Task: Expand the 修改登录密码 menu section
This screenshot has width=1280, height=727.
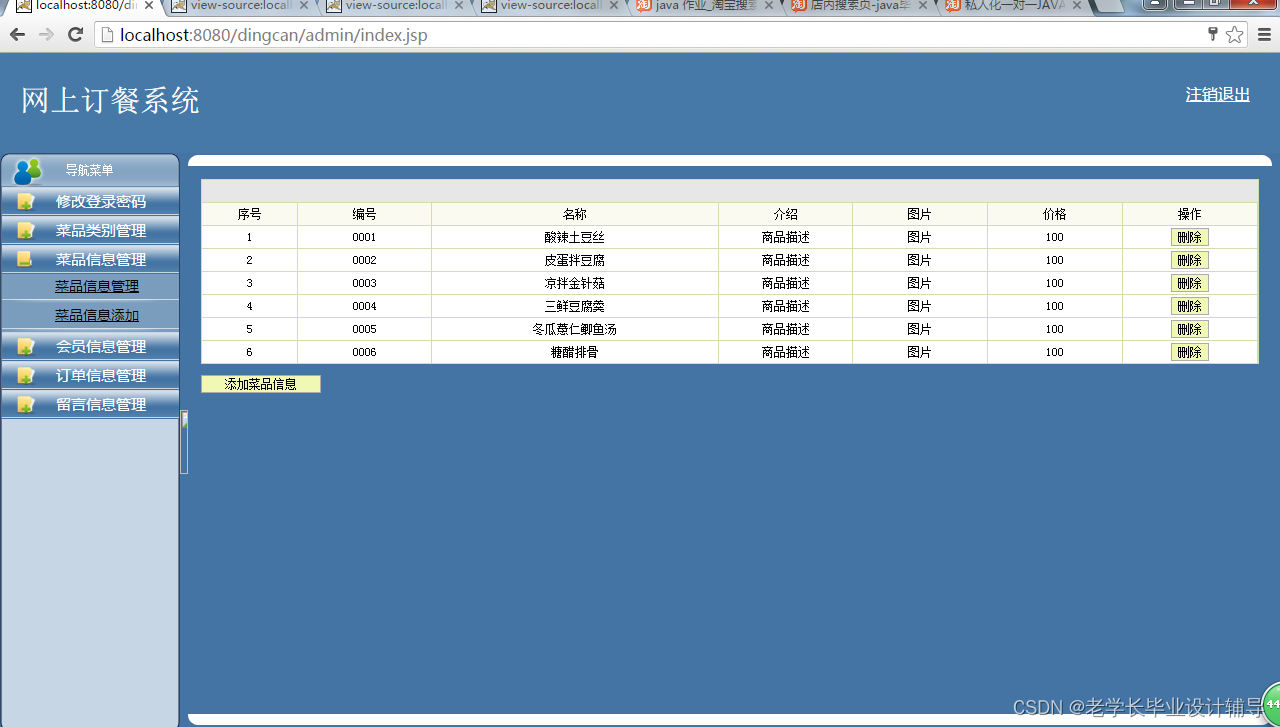Action: 90,201
